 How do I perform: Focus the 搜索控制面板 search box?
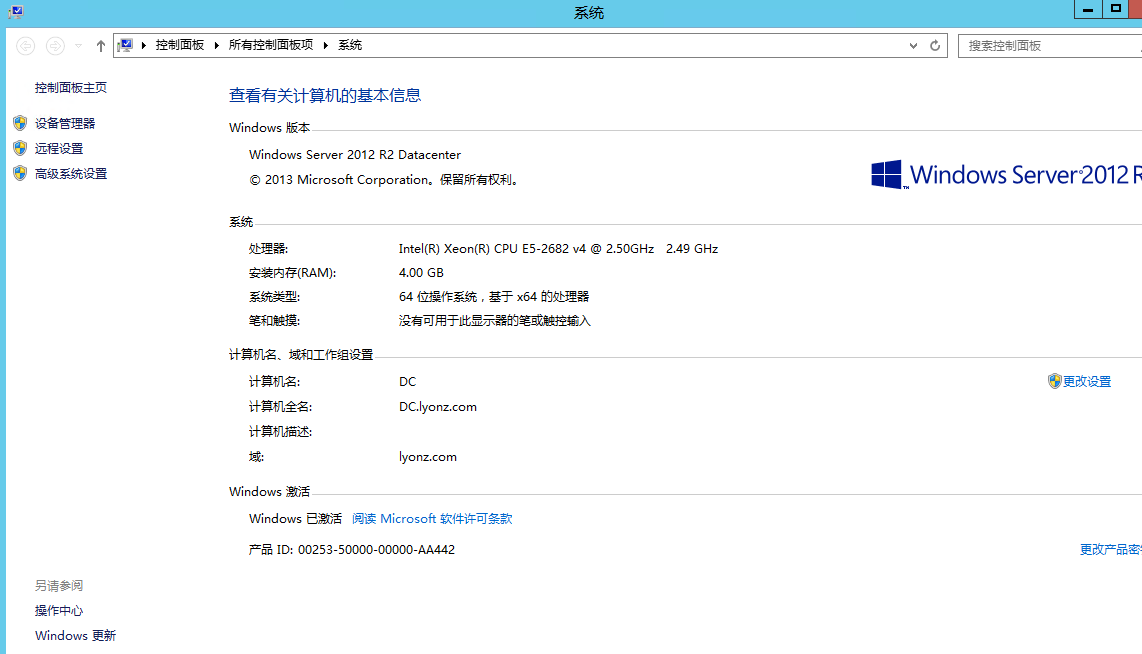point(1050,46)
